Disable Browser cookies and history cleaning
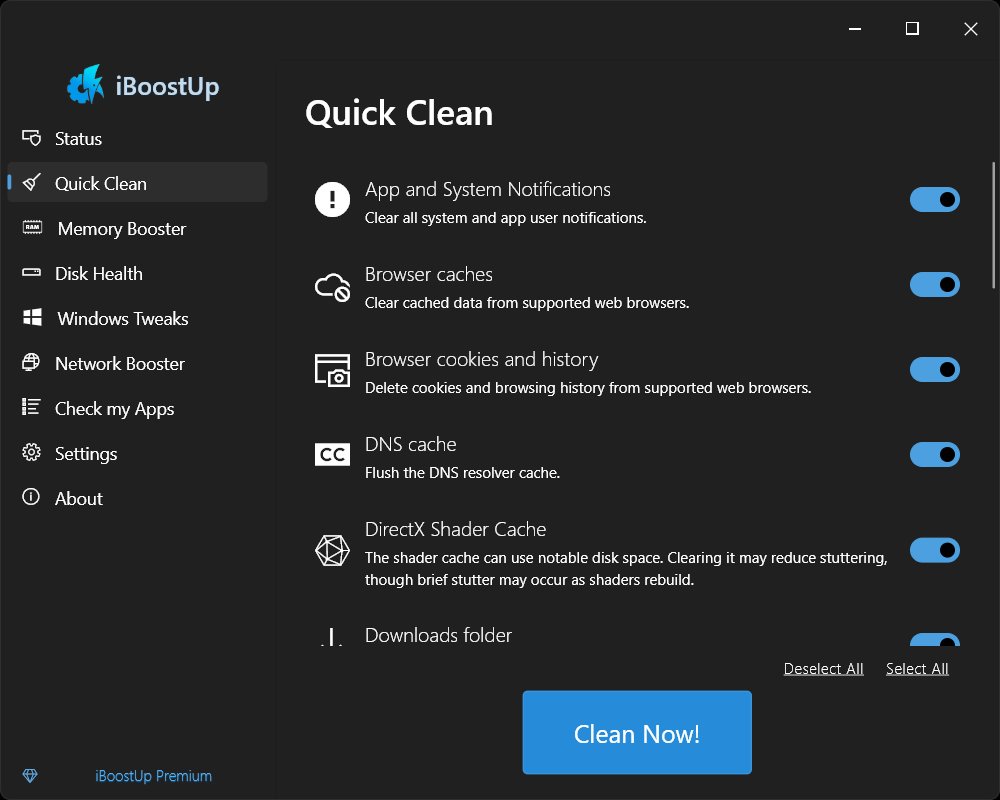 click(934, 369)
